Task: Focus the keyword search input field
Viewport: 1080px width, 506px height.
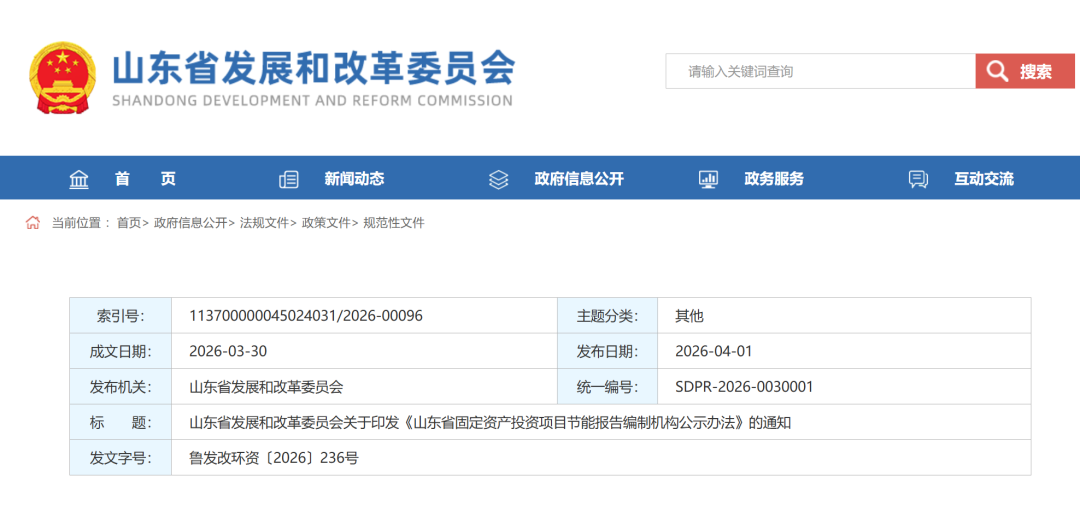Action: click(820, 71)
